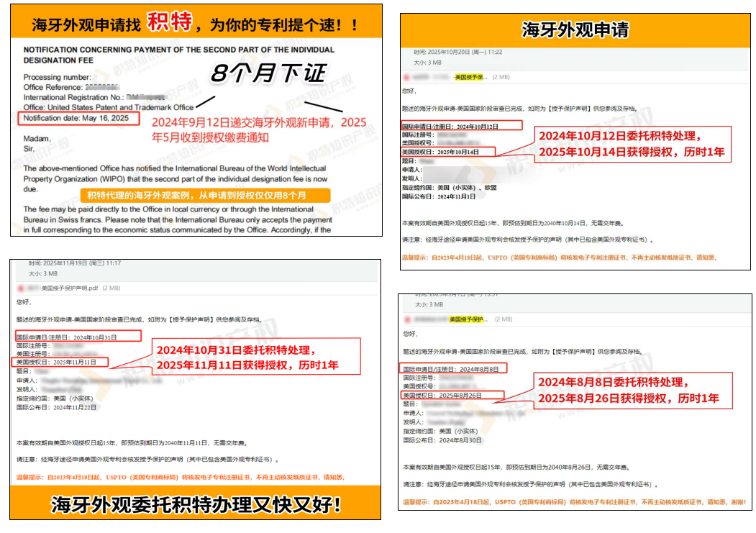The height and width of the screenshot is (533, 756).
Task: Open the 美国授予保护声明.pdf attachment
Action: point(70,288)
